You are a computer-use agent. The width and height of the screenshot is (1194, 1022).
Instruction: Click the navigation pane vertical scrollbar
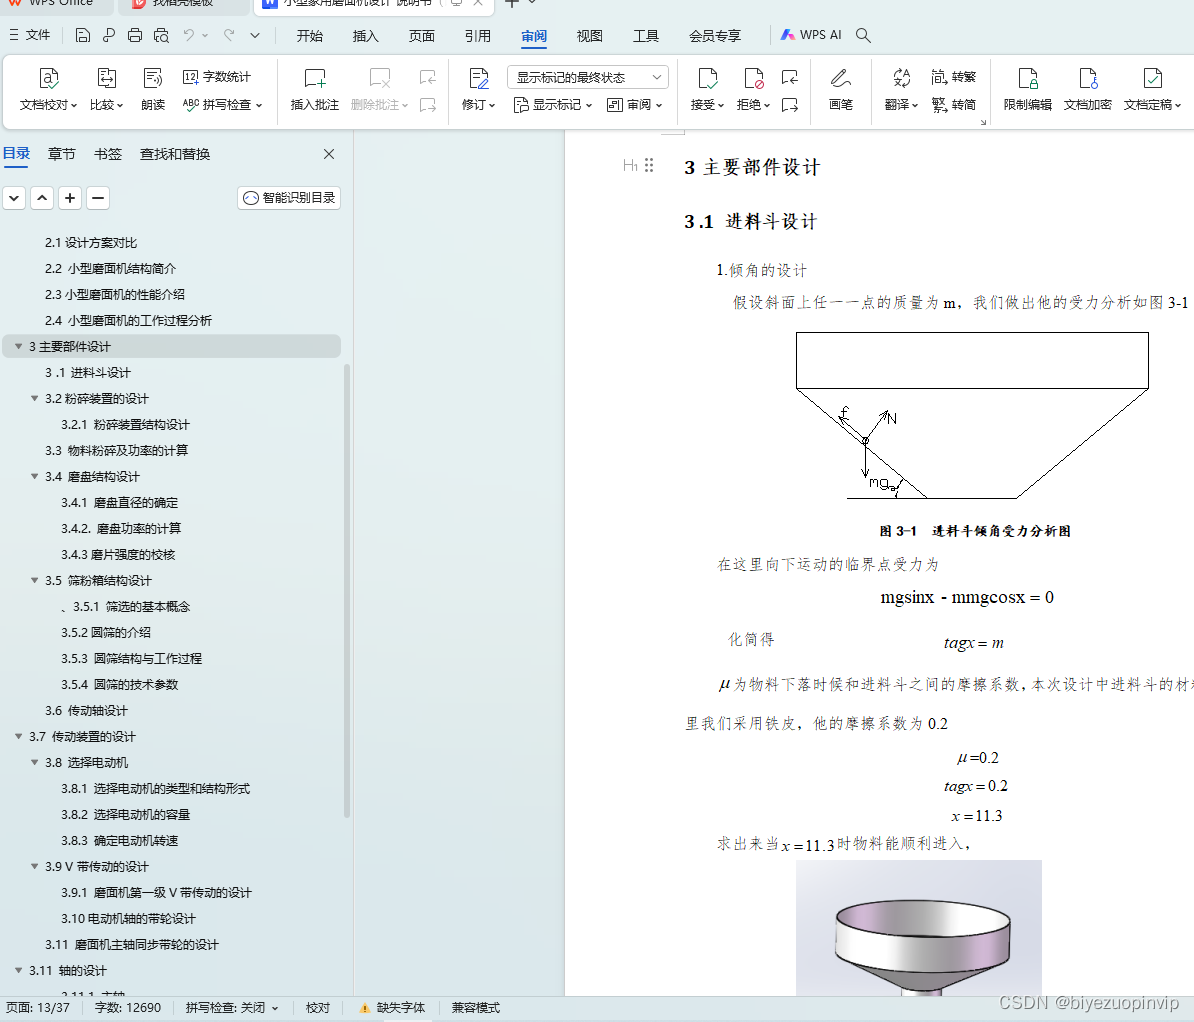point(347,591)
